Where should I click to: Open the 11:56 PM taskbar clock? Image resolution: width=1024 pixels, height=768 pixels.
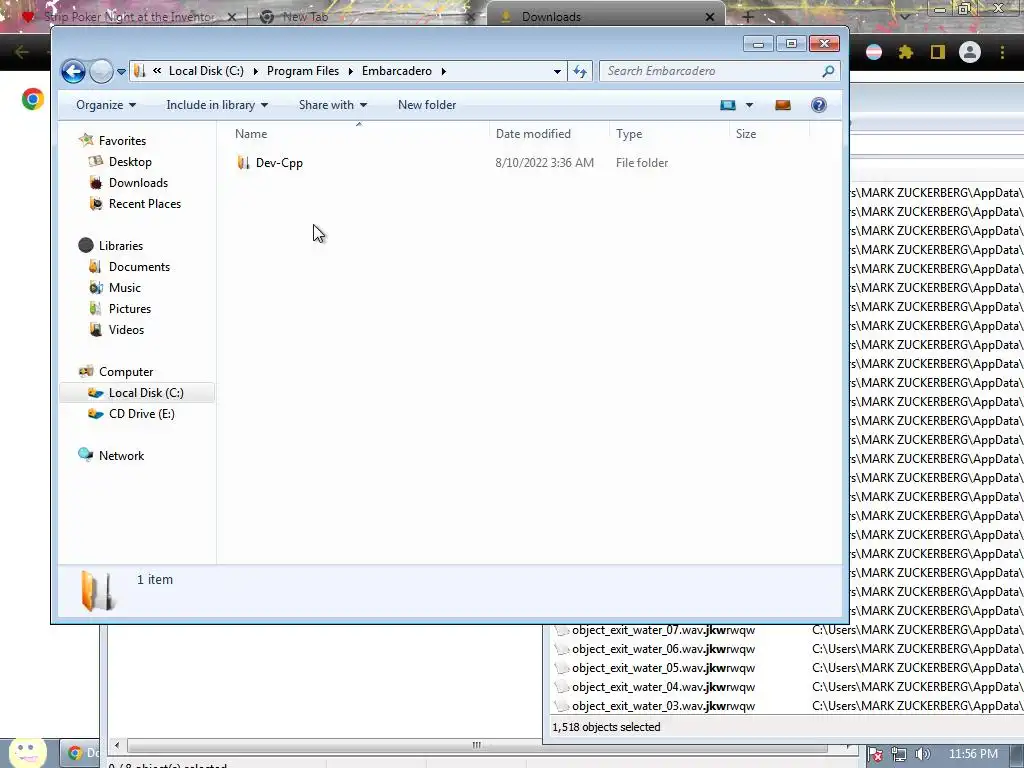point(973,754)
